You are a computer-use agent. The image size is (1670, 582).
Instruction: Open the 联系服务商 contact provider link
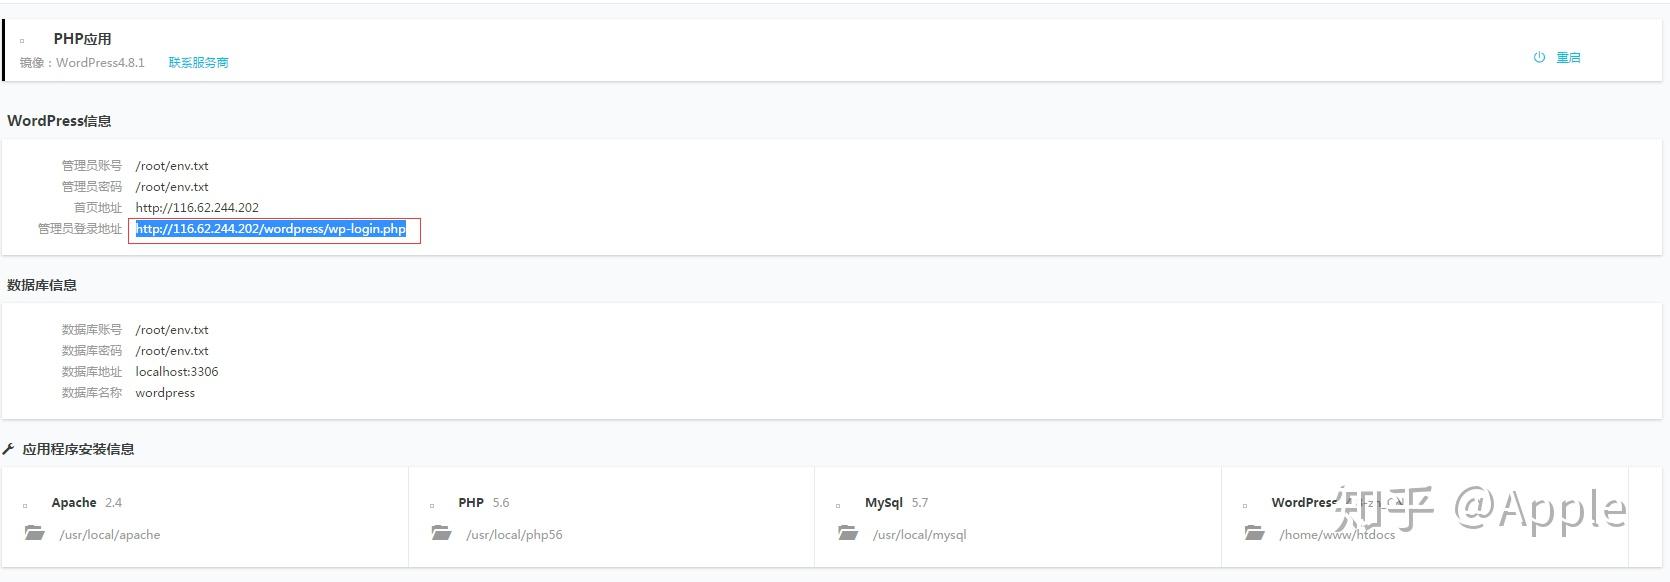coord(198,63)
